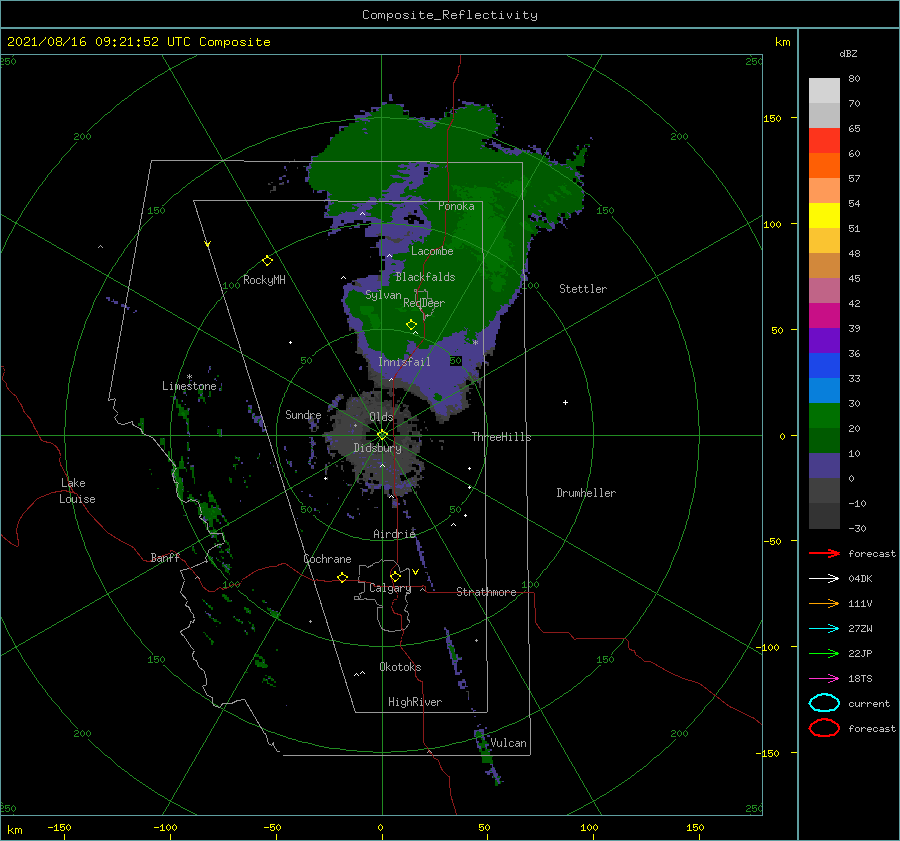Click the Limestone label
The width and height of the screenshot is (900, 841).
[189, 386]
